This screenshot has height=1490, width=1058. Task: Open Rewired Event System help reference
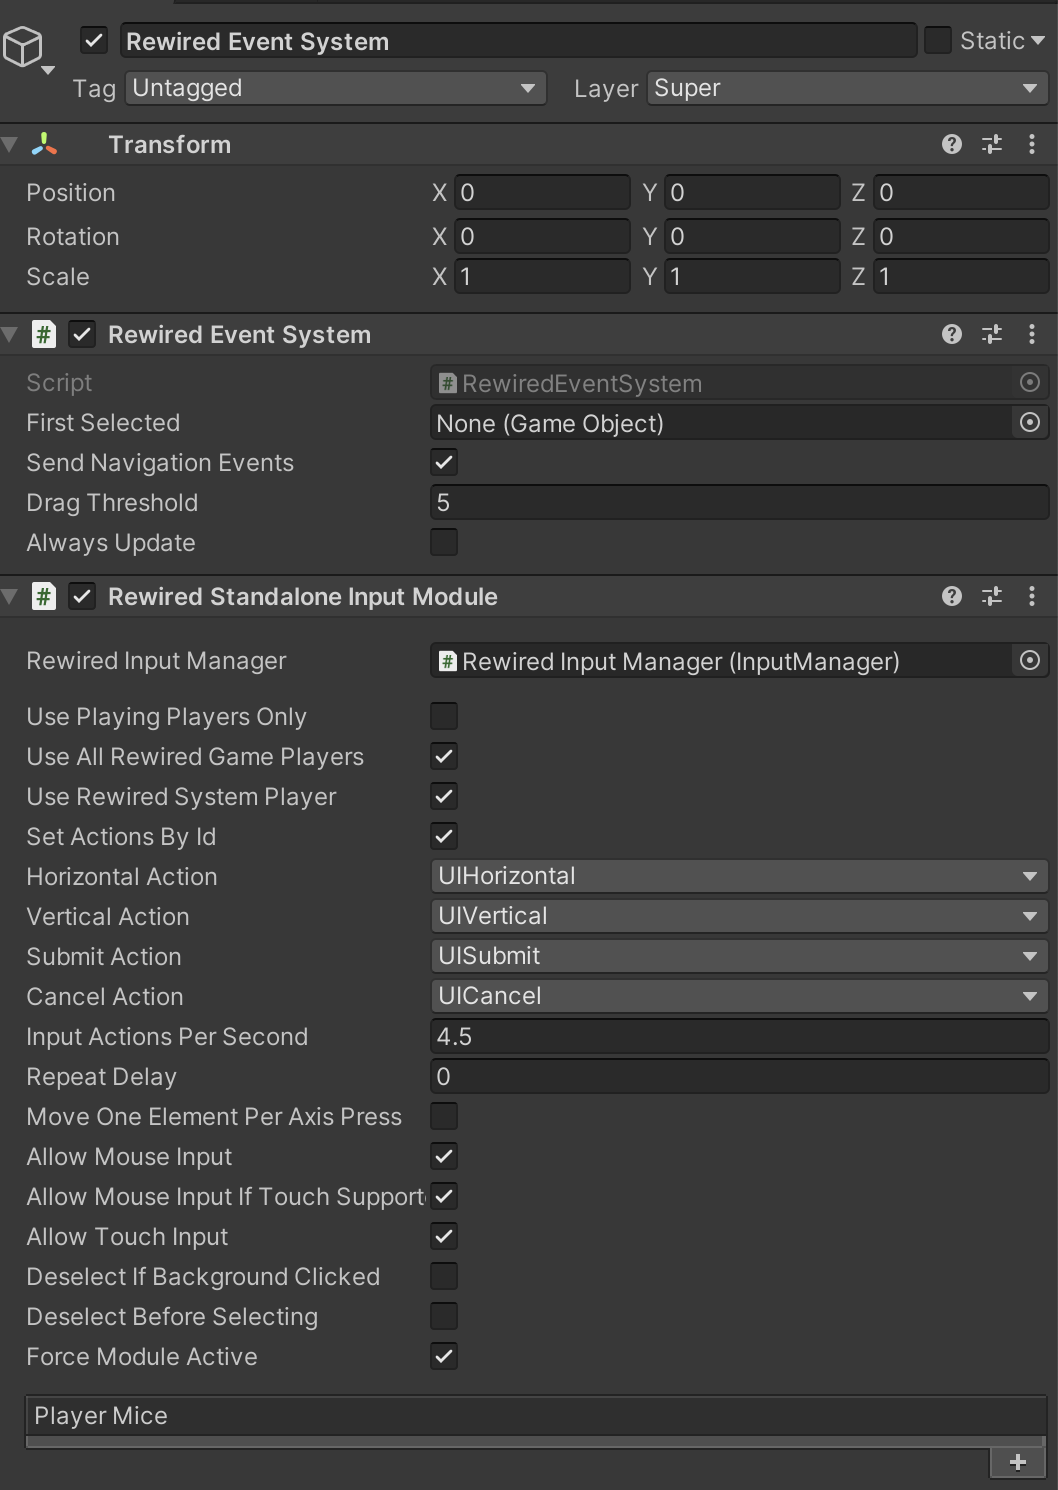tap(952, 334)
